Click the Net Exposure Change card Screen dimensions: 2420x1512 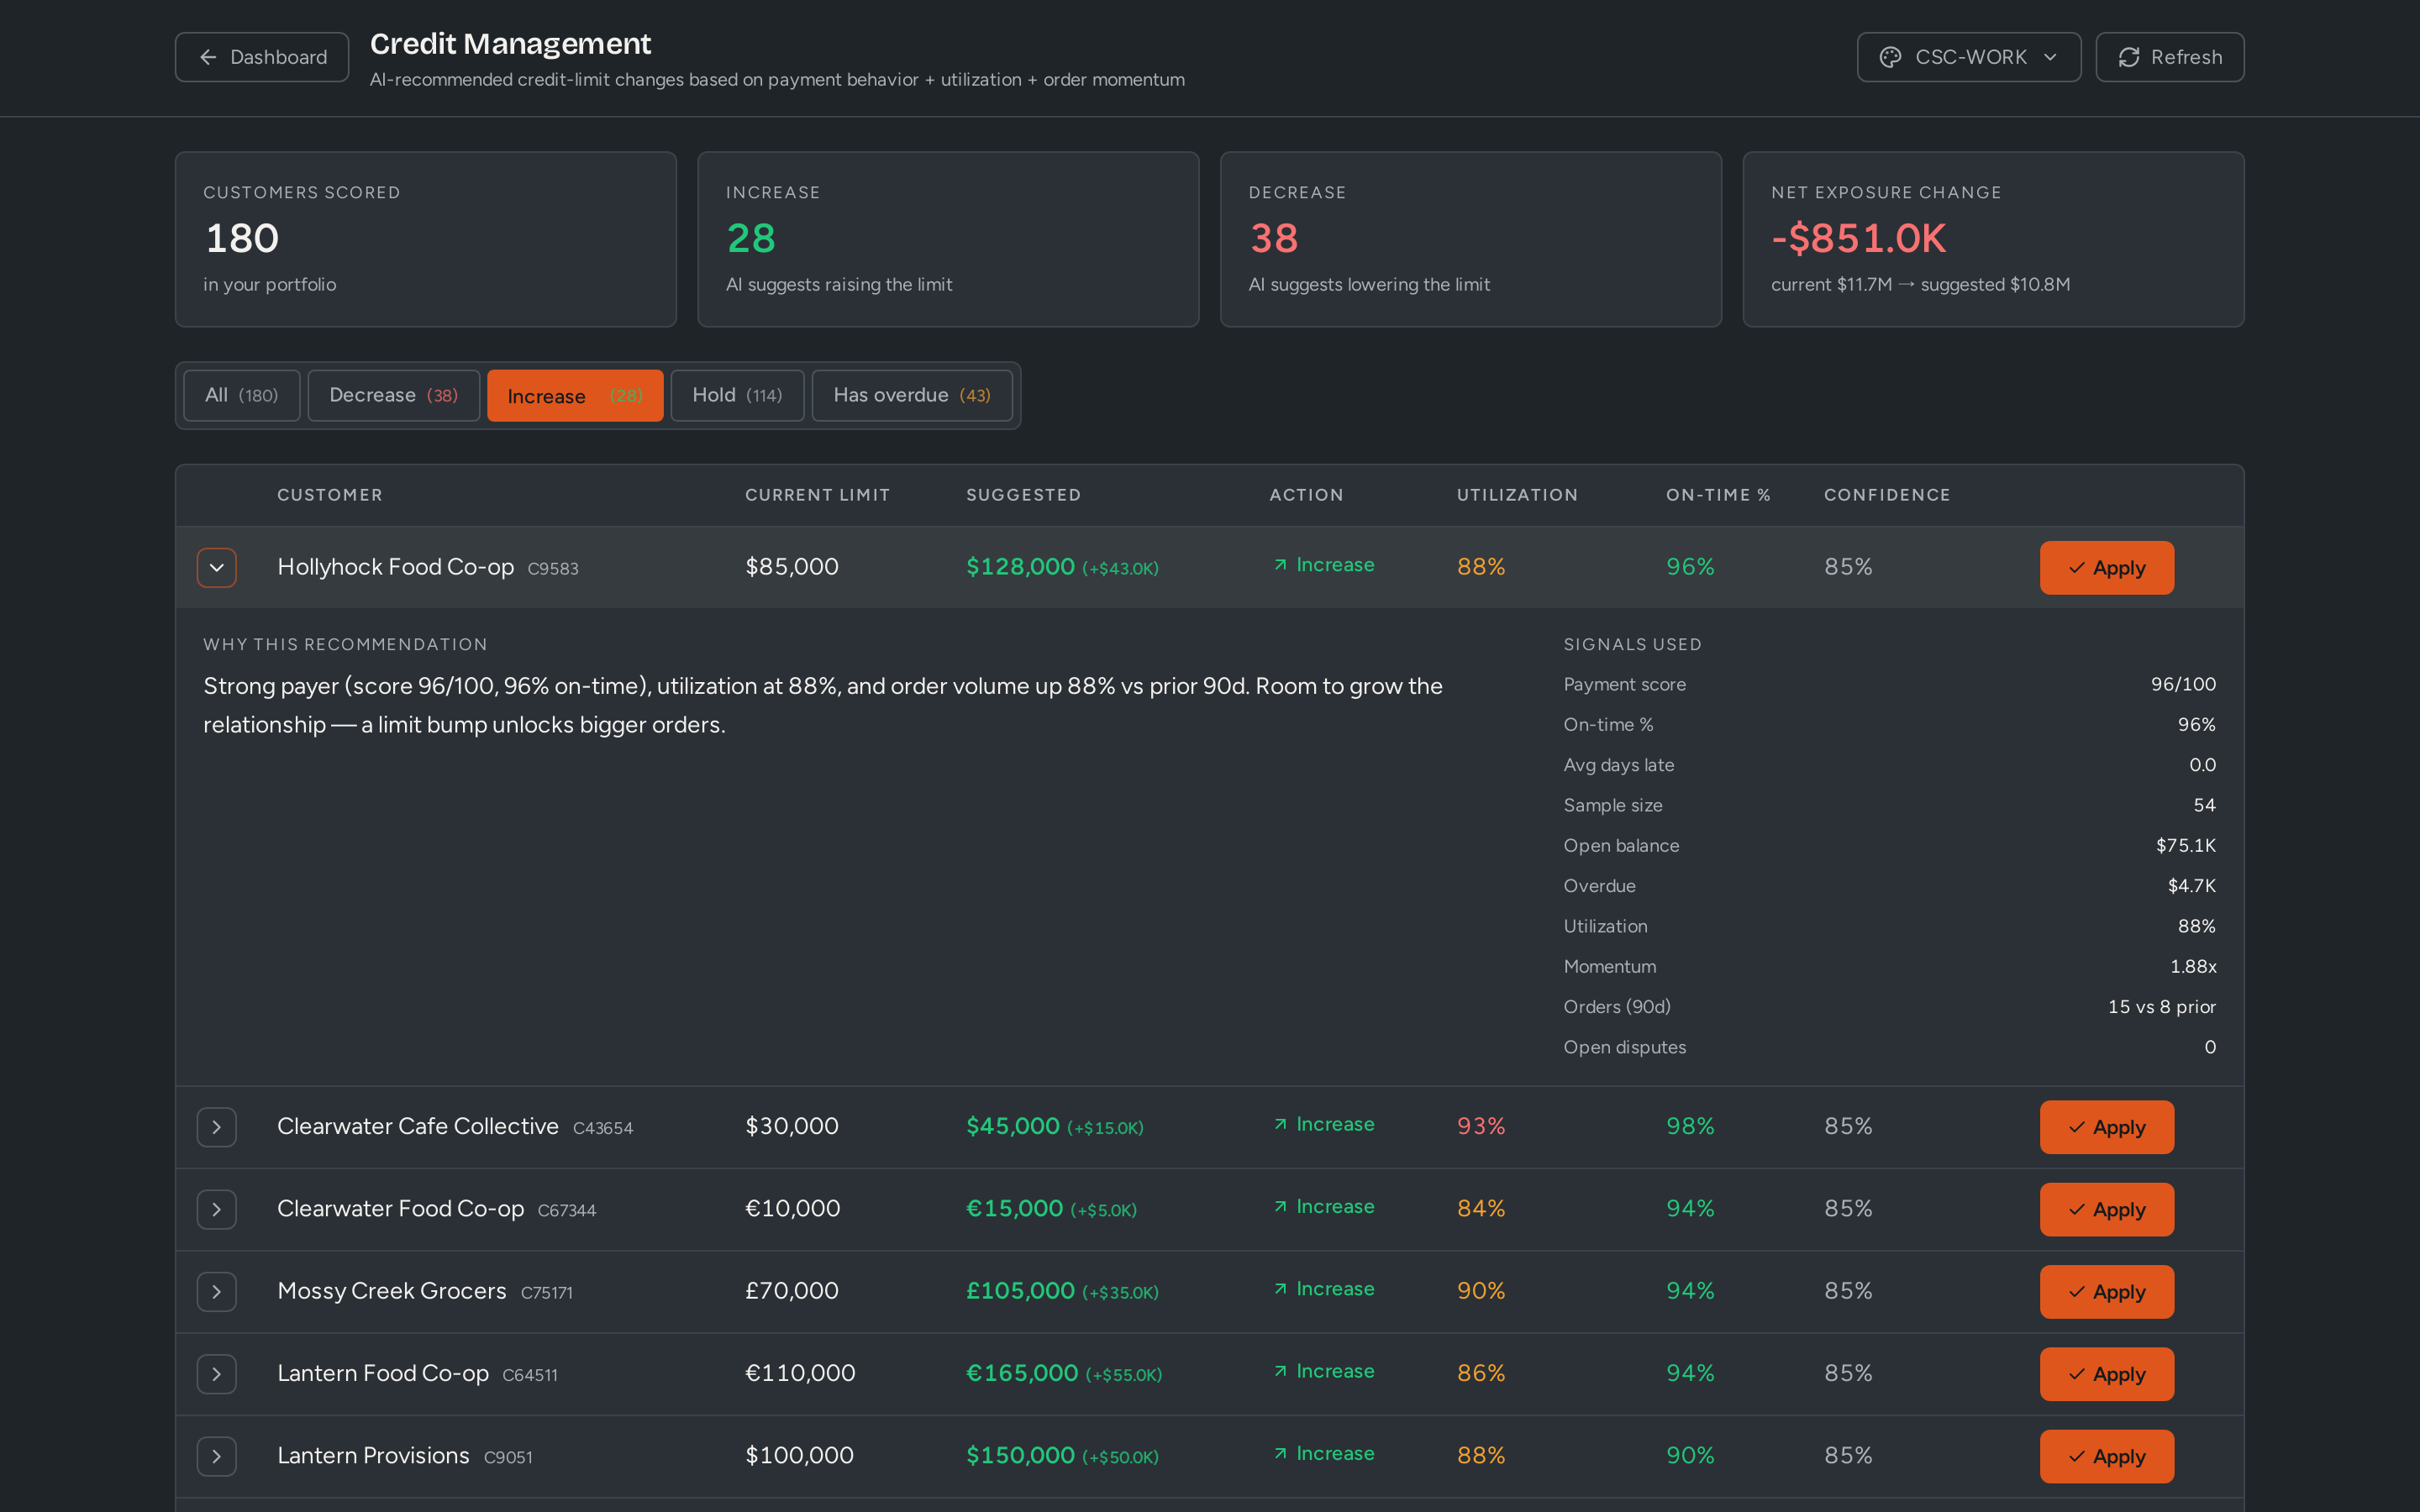(x=1993, y=239)
